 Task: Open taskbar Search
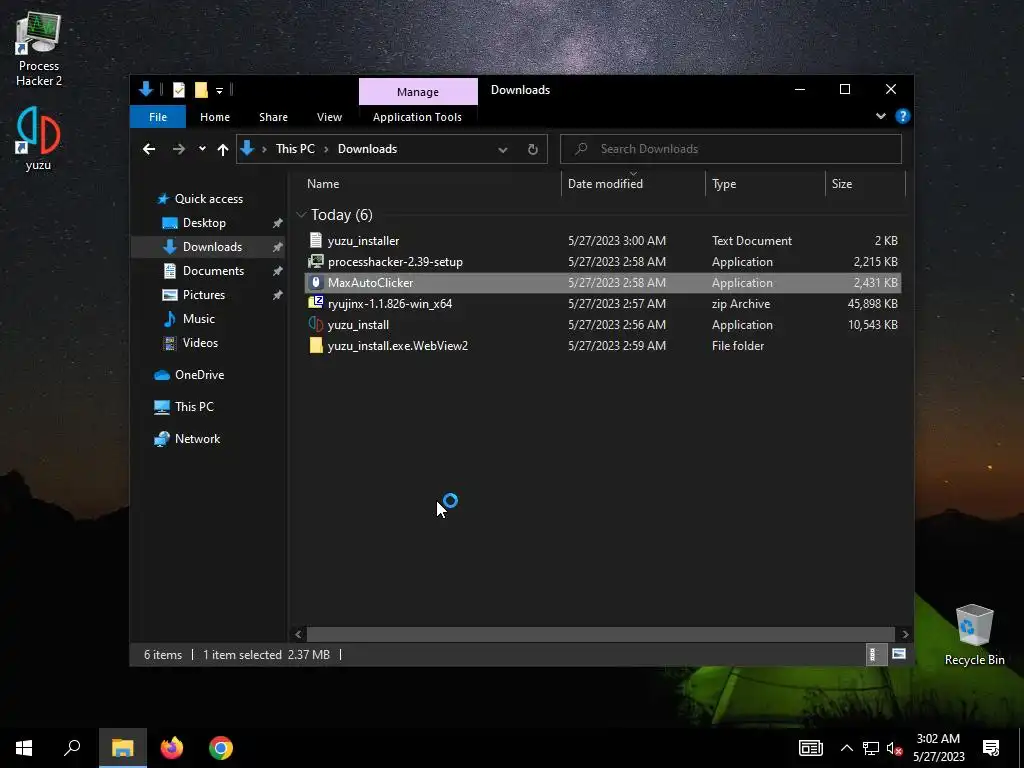tap(72, 748)
